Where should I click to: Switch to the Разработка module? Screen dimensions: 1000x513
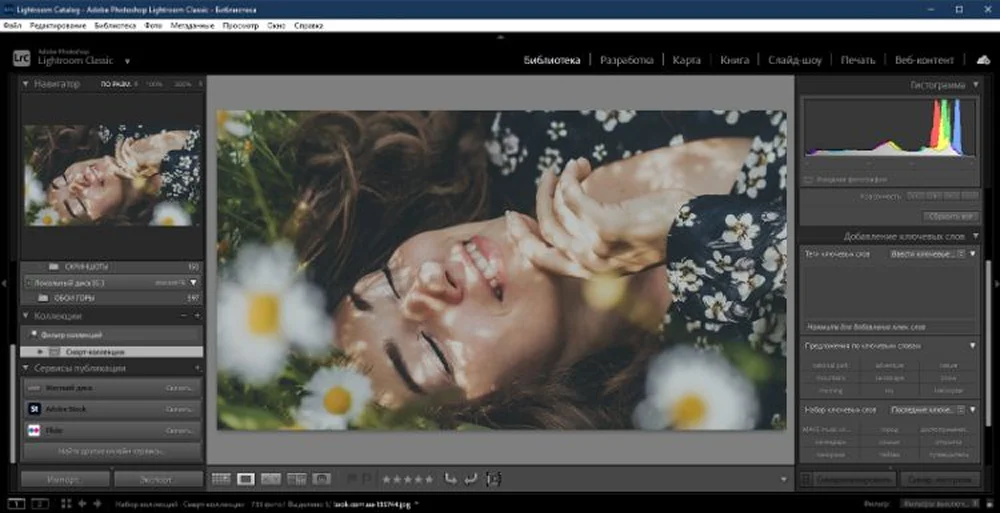626,60
